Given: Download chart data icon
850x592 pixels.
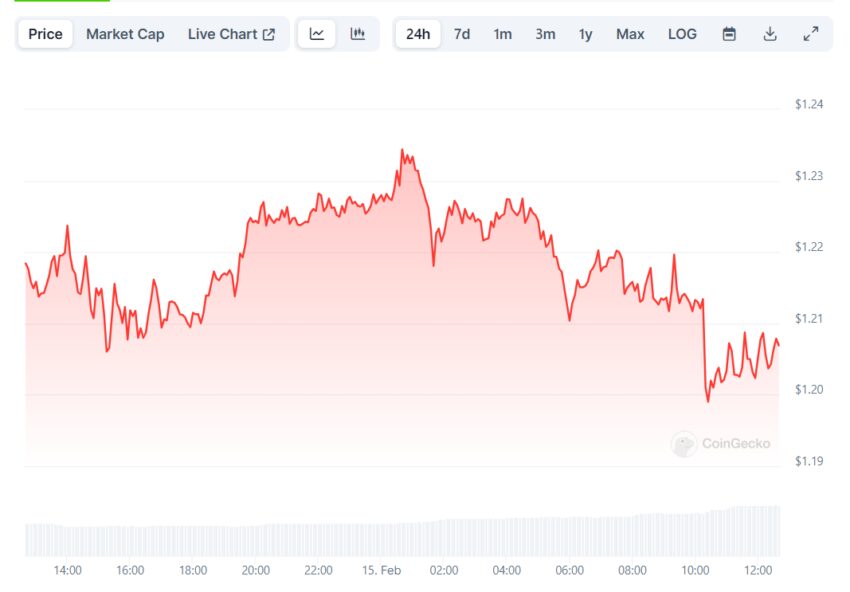Looking at the screenshot, I should coord(770,34).
